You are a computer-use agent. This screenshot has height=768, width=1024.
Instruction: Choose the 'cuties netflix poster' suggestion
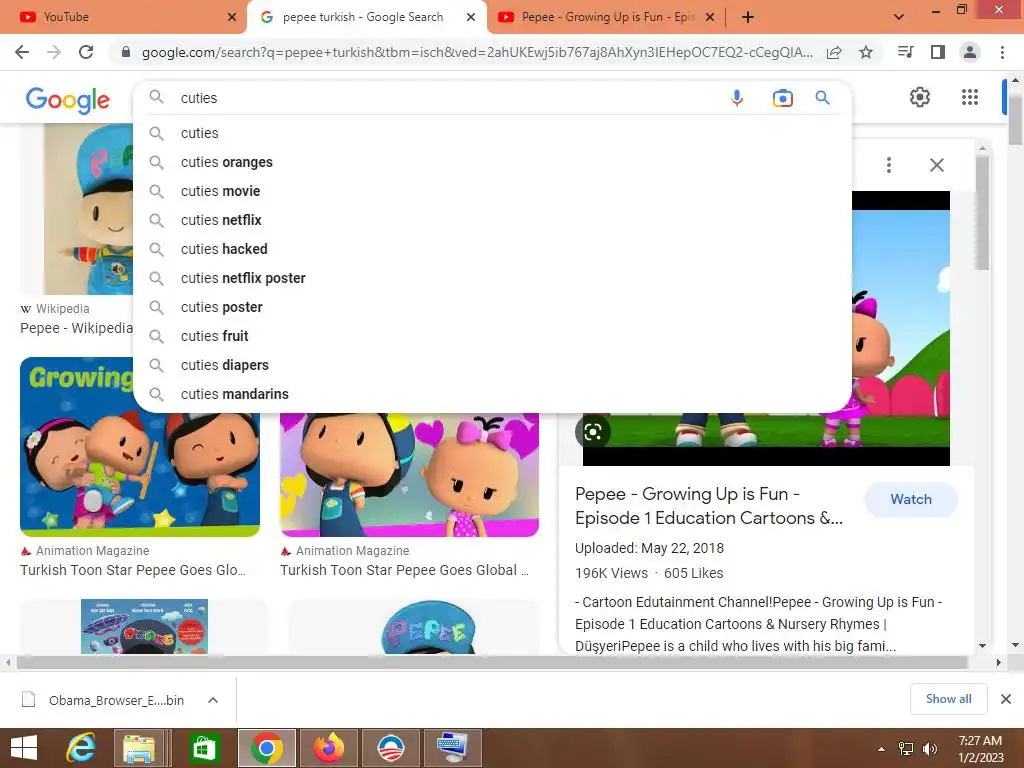coord(492,278)
